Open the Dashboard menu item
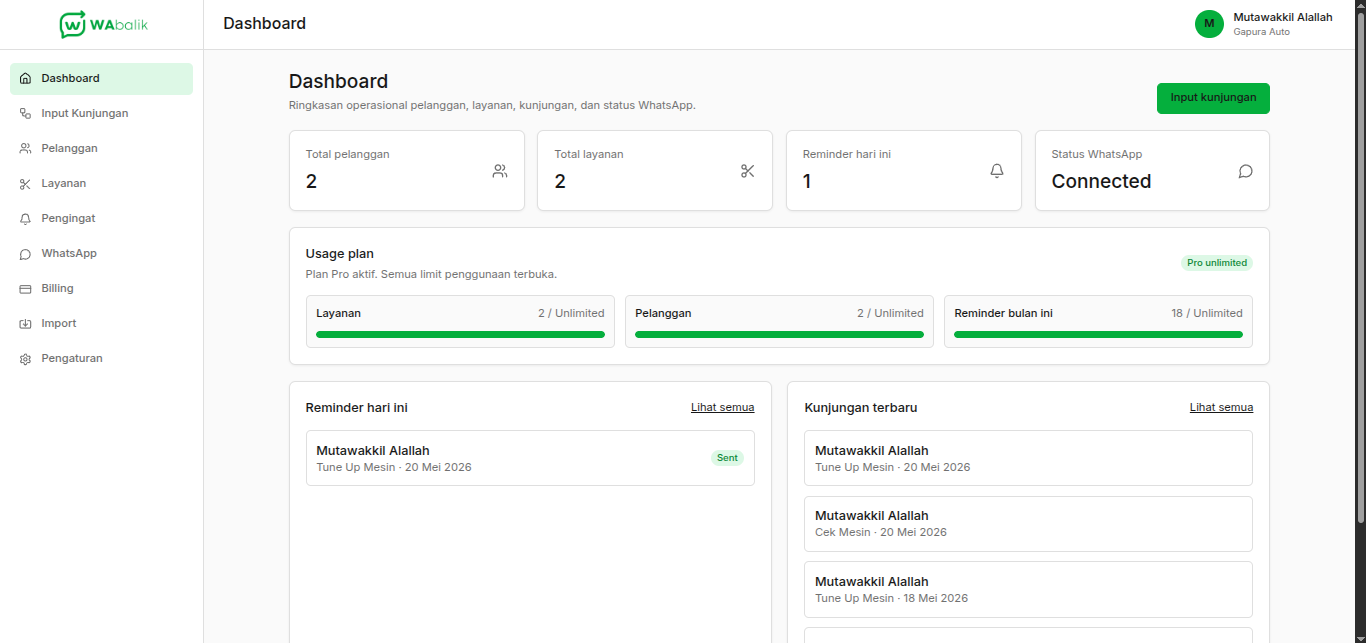The width and height of the screenshot is (1366, 643). click(x=101, y=79)
